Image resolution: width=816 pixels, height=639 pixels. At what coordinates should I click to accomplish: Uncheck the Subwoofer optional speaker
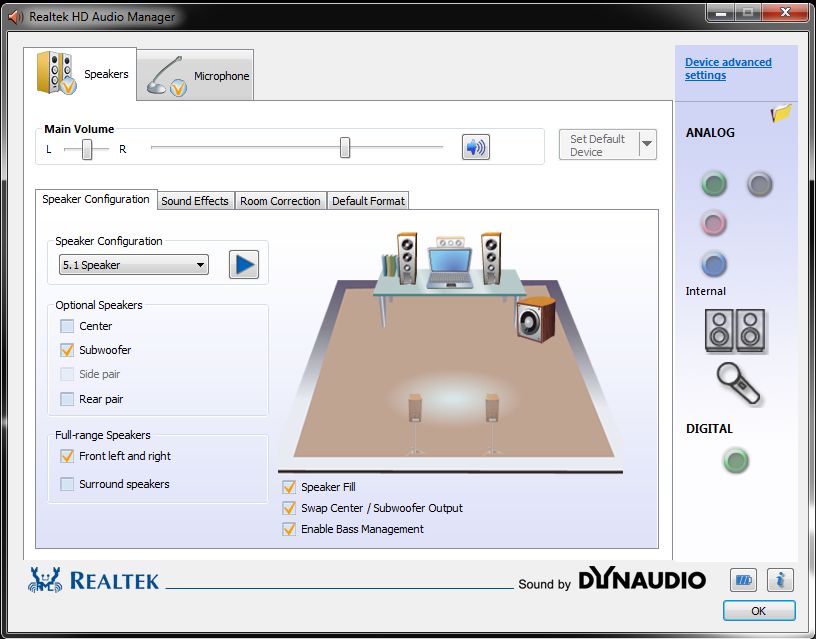click(x=67, y=350)
